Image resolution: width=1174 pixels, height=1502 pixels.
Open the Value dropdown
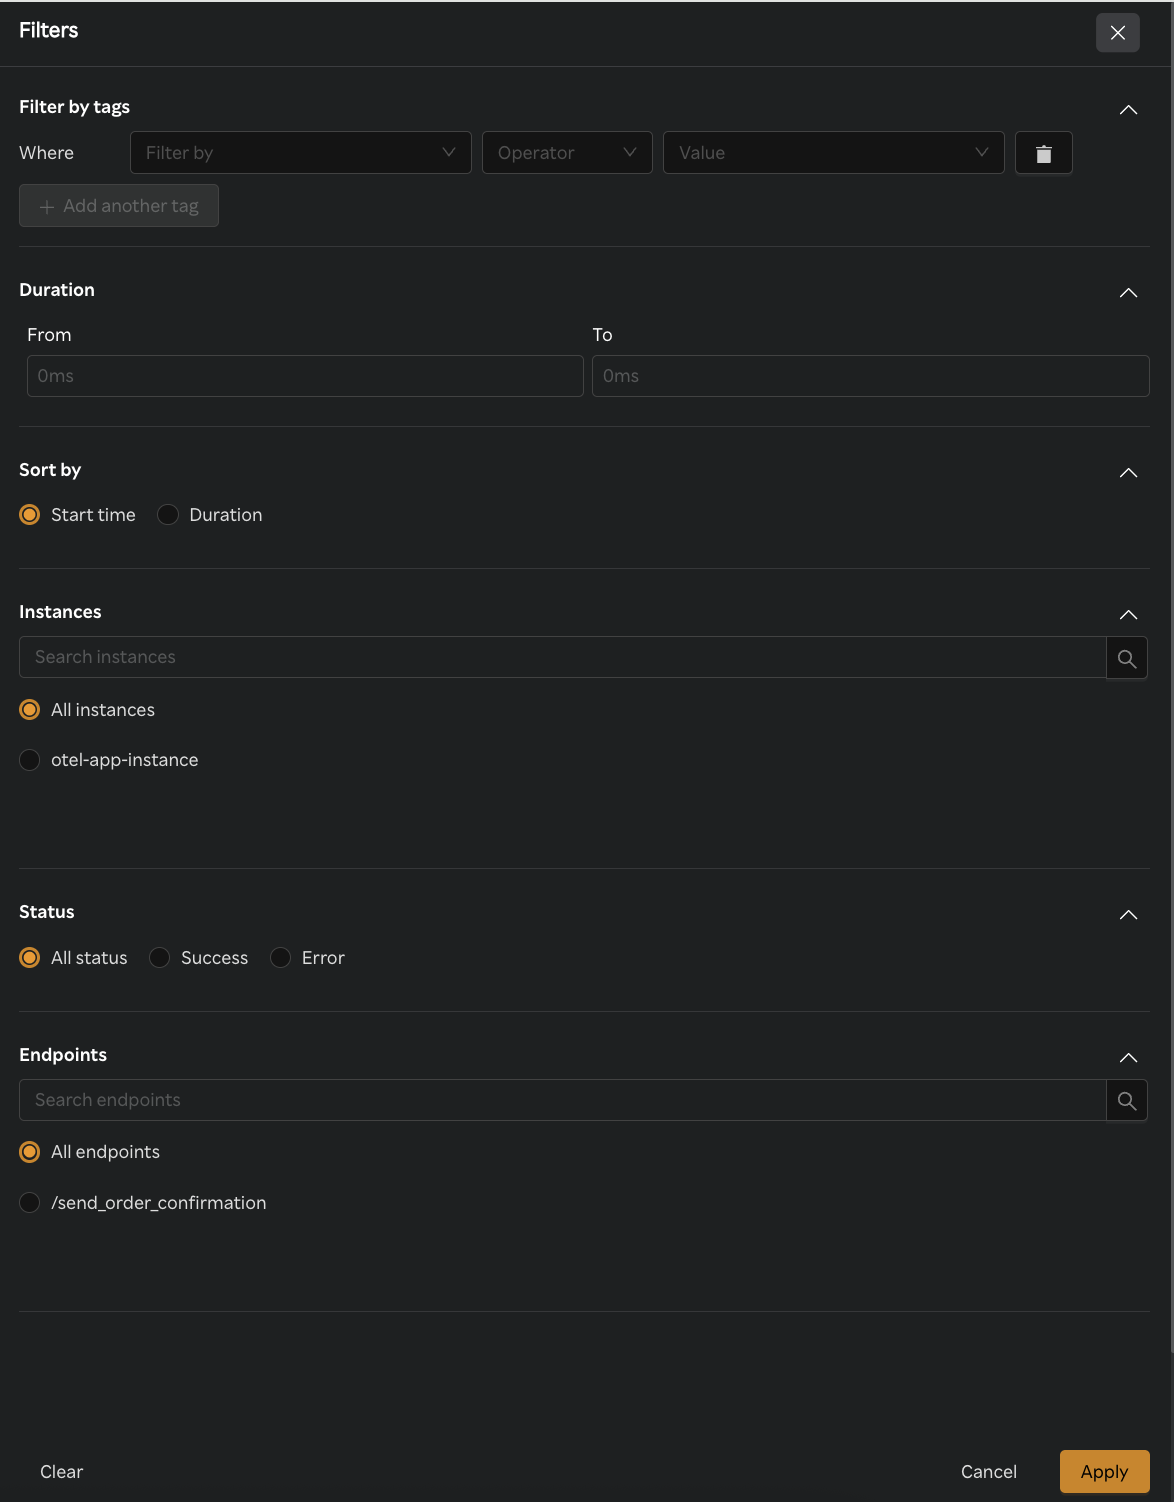pyautogui.click(x=833, y=153)
